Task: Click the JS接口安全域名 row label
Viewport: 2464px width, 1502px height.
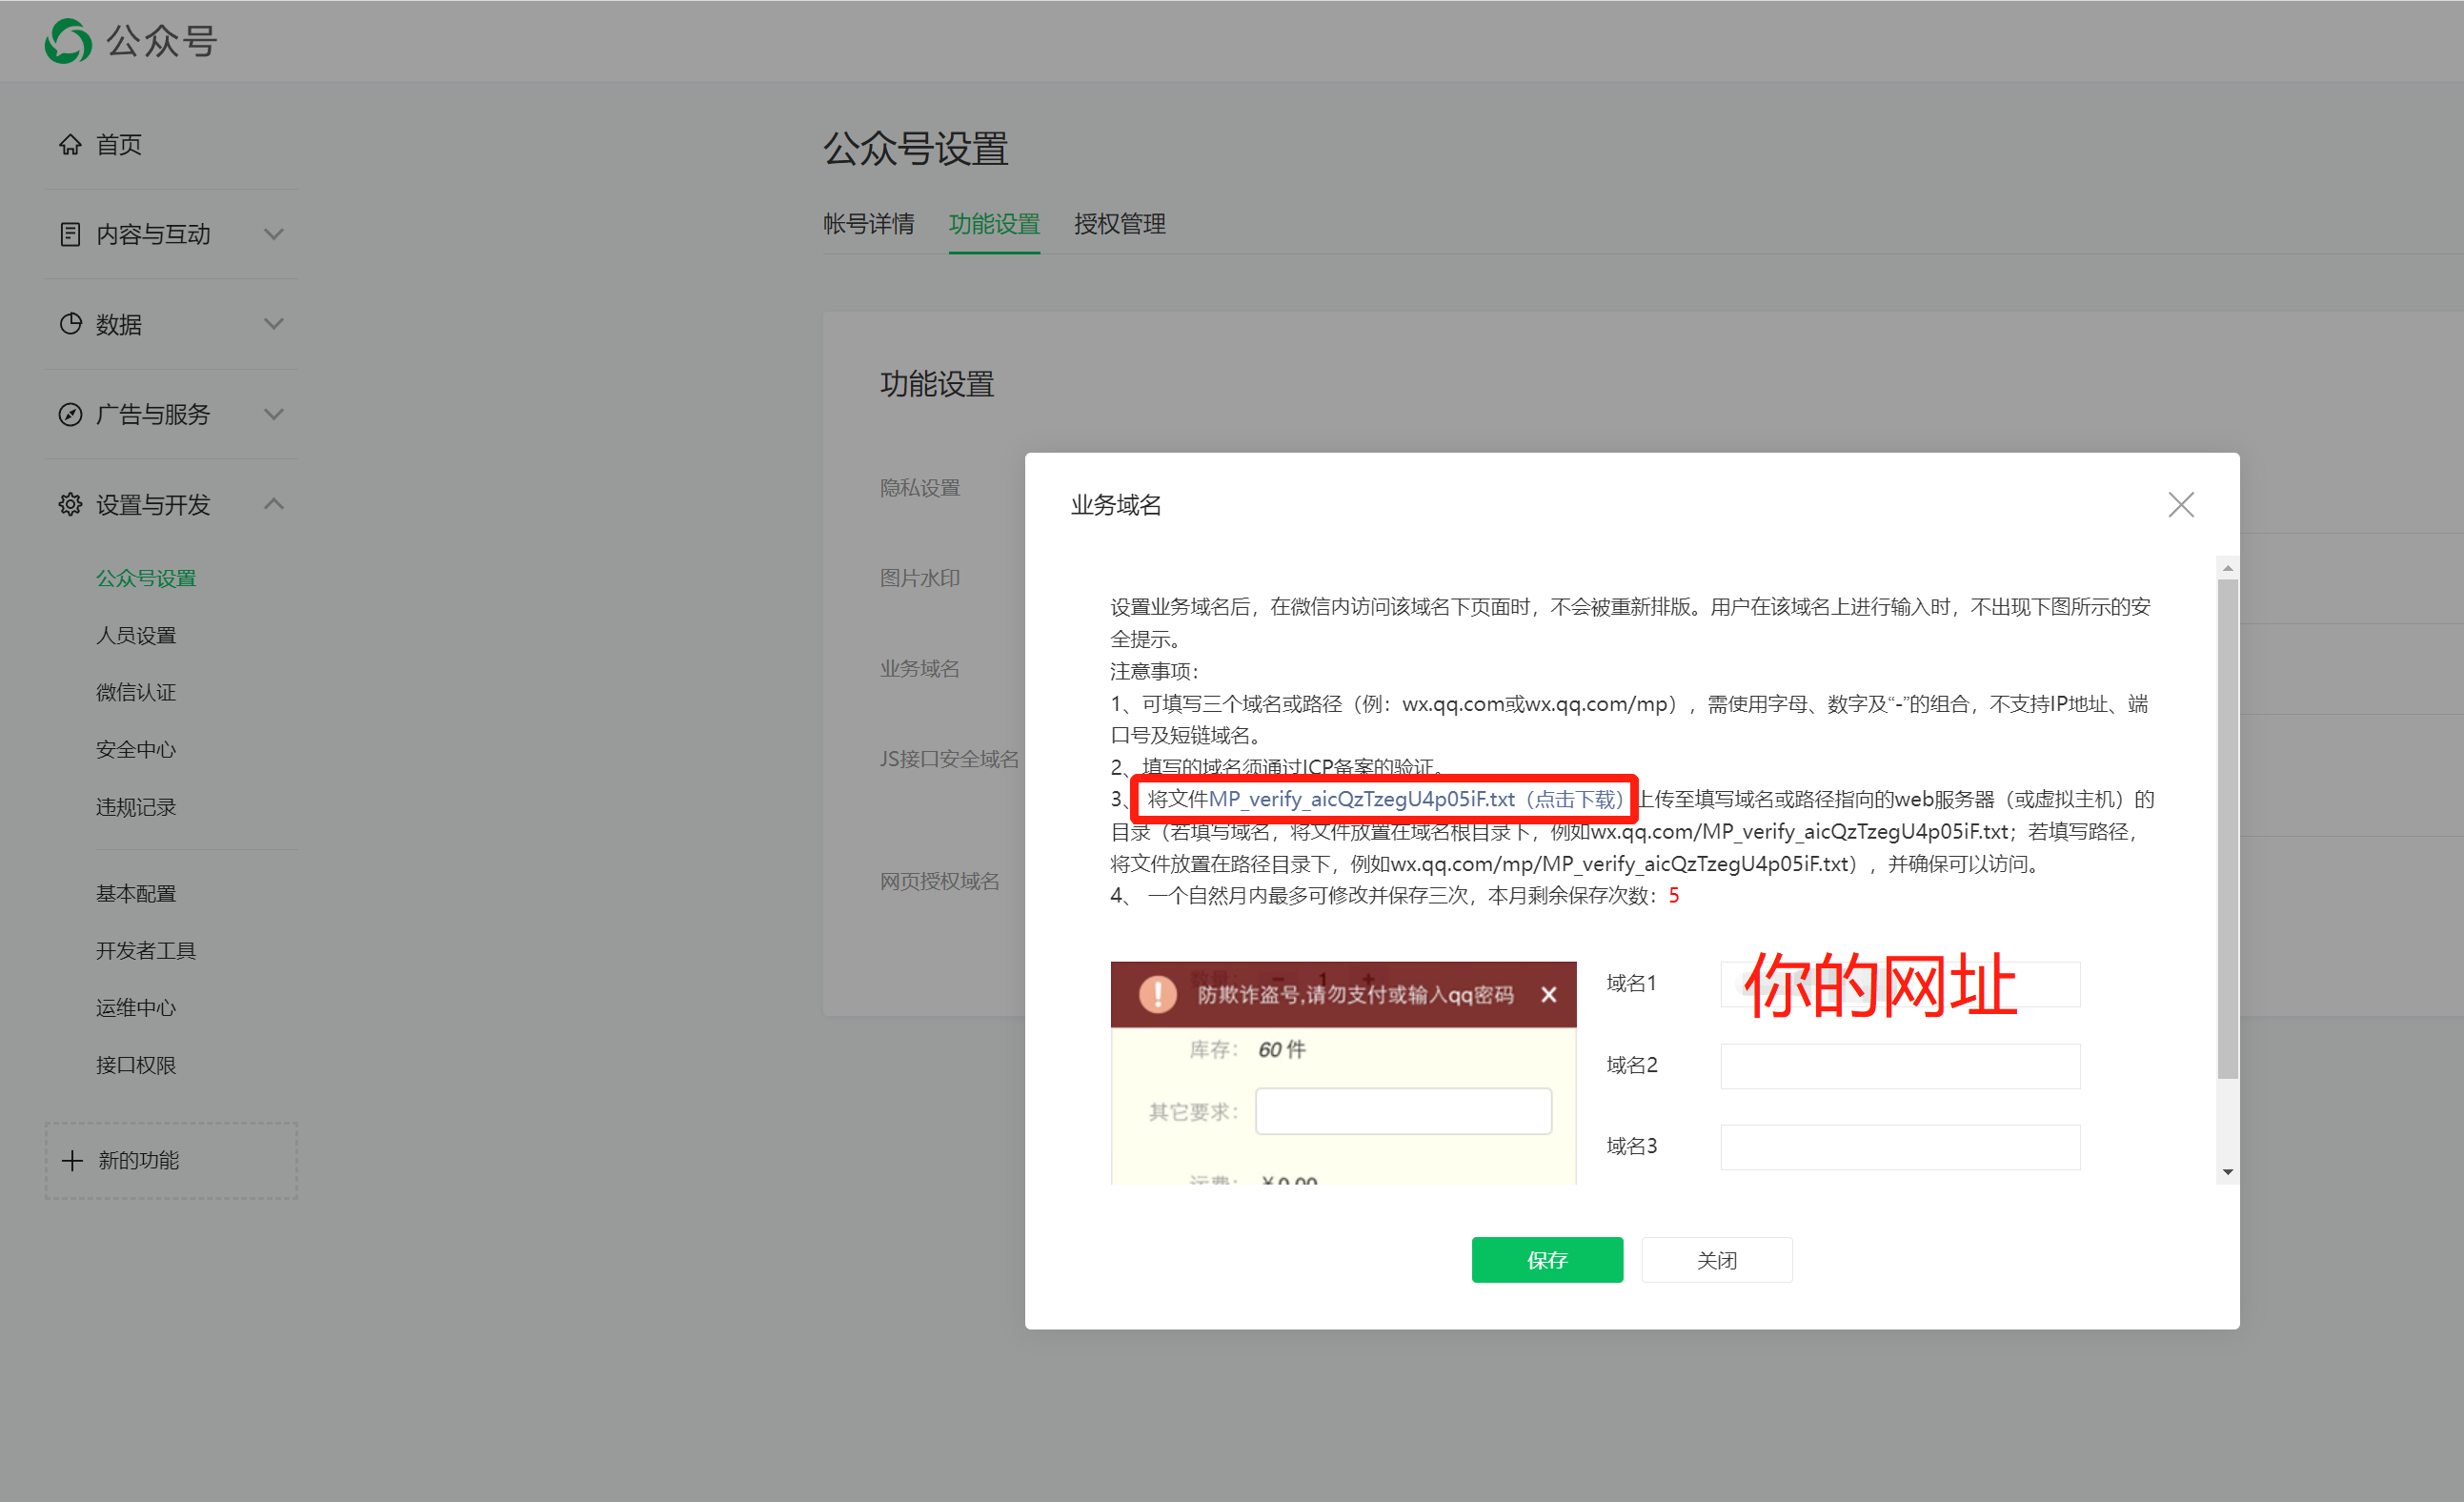Action: click(x=949, y=759)
